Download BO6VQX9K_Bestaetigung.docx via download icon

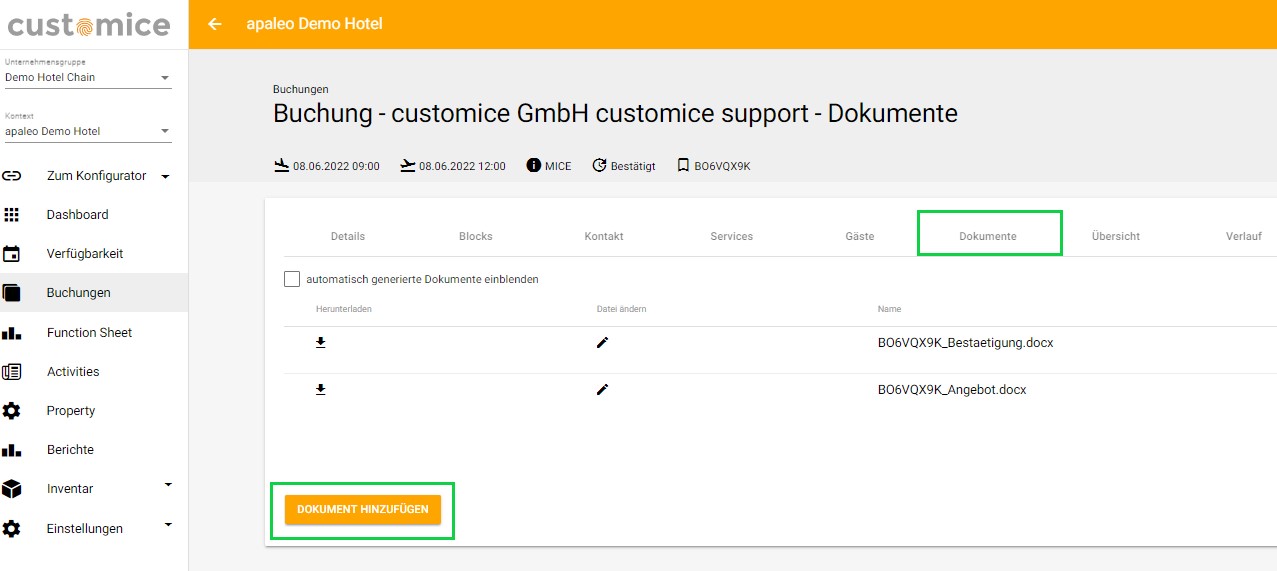pos(321,342)
